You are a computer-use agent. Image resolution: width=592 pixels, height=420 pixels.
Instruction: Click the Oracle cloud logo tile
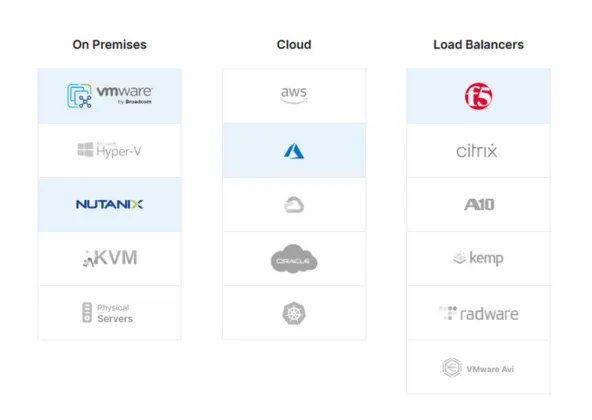tap(294, 258)
